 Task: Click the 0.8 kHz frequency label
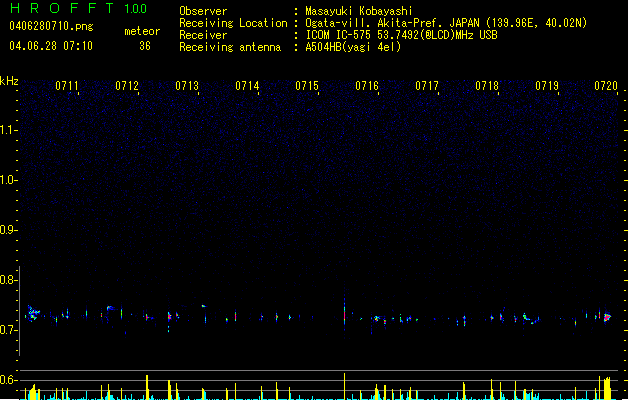[8, 280]
